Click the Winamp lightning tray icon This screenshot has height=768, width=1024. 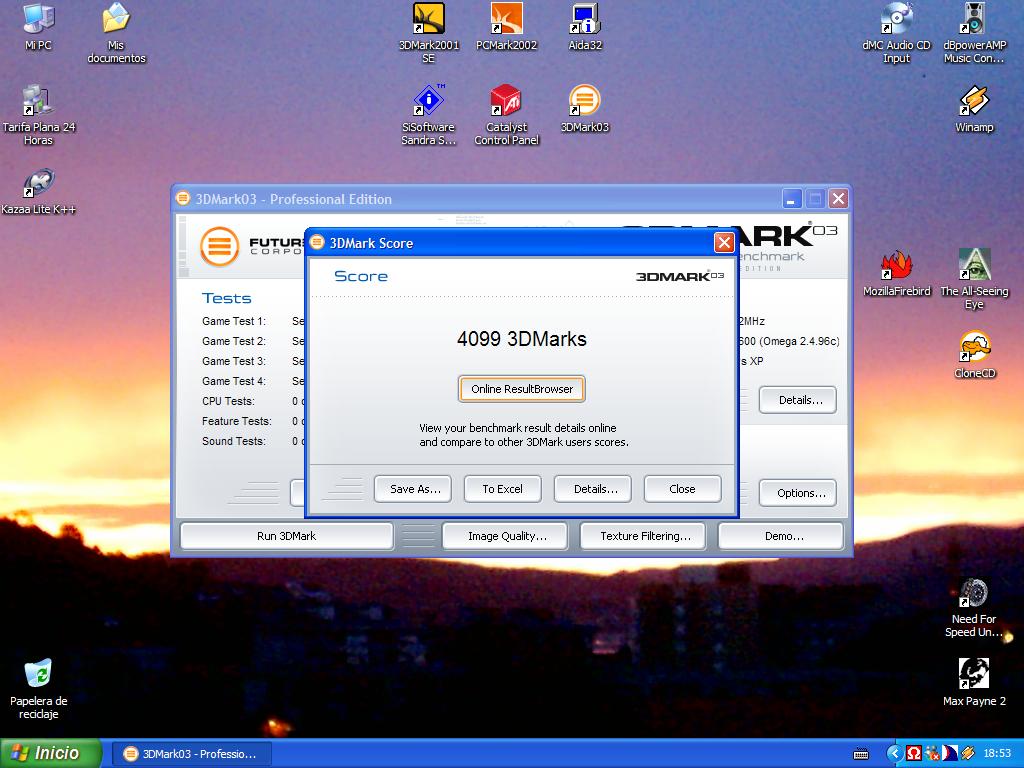967,754
